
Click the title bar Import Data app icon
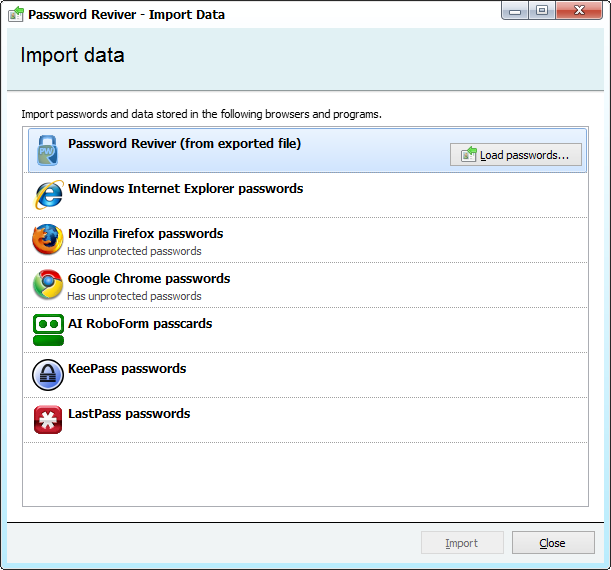[16, 14]
